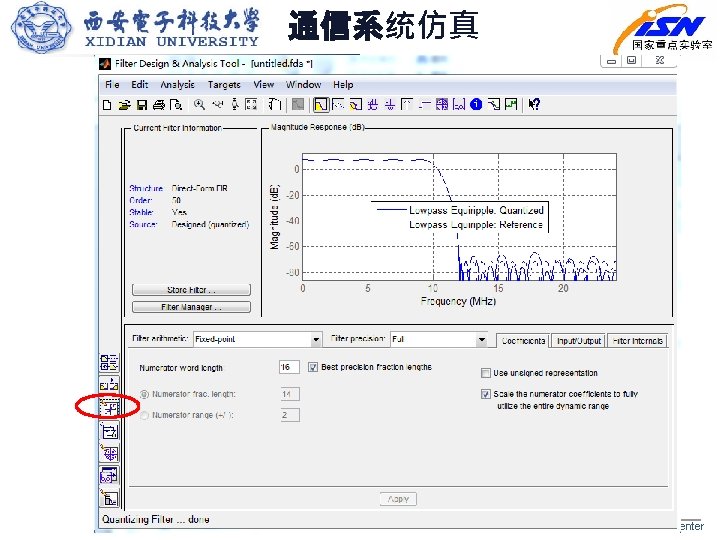Toggle the plot legend toolbar icon
This screenshot has width=720, height=540.
point(275,105)
